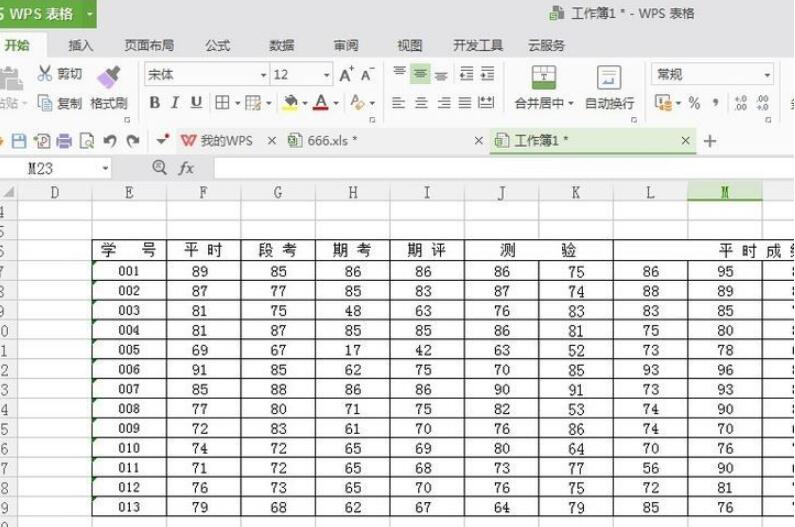The width and height of the screenshot is (795, 527).
Task: Open the font size dropdown 12
Action: coord(326,75)
